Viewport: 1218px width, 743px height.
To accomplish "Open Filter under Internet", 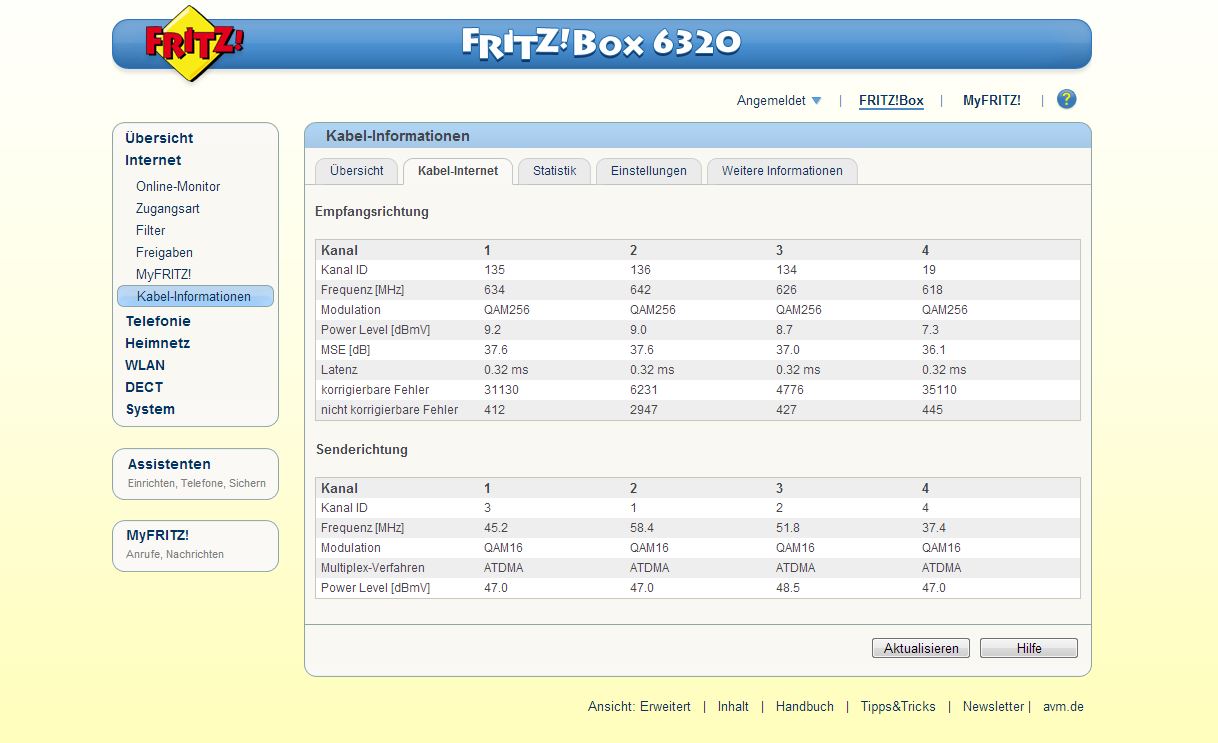I will point(151,230).
